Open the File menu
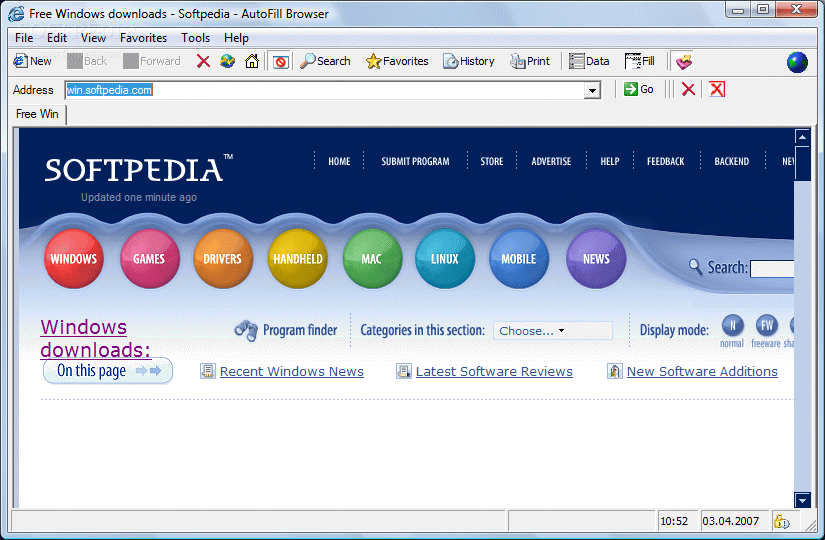 24,38
